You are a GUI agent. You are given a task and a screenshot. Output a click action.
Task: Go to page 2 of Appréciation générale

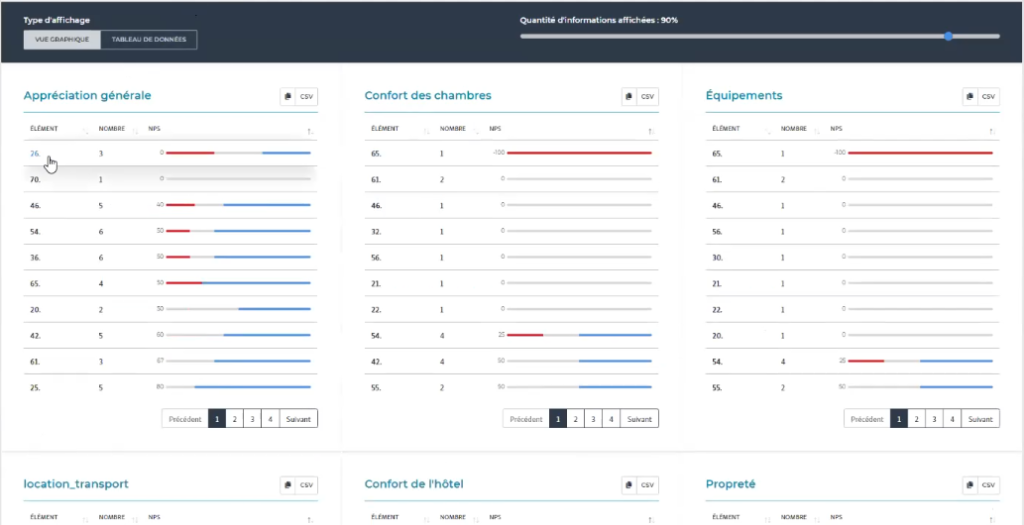234,419
